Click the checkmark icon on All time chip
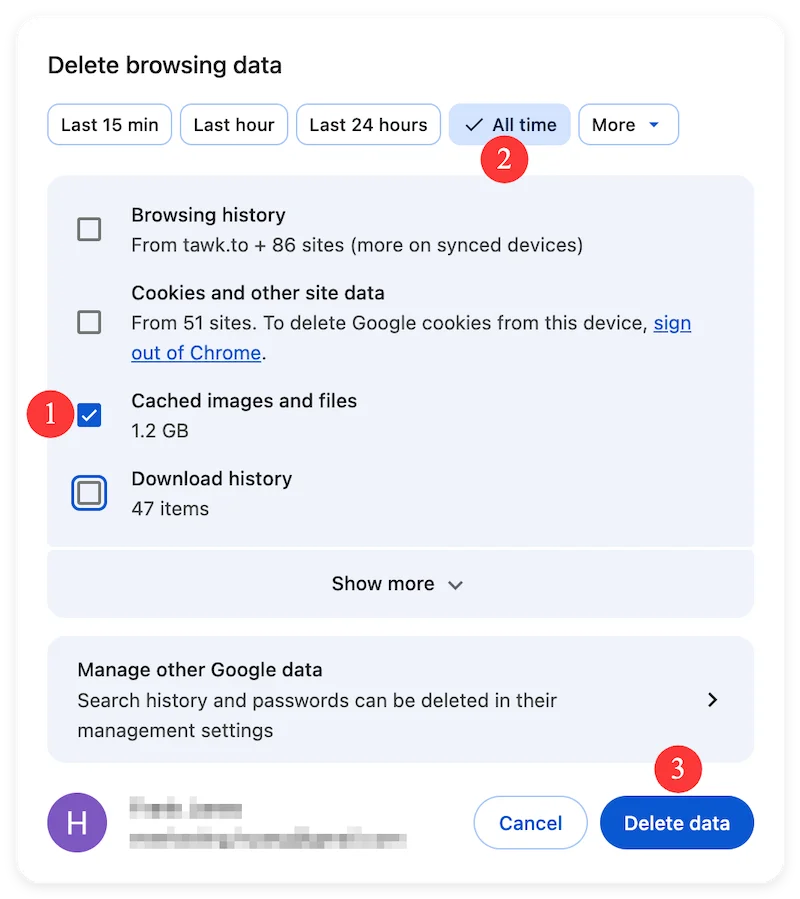 click(x=475, y=124)
